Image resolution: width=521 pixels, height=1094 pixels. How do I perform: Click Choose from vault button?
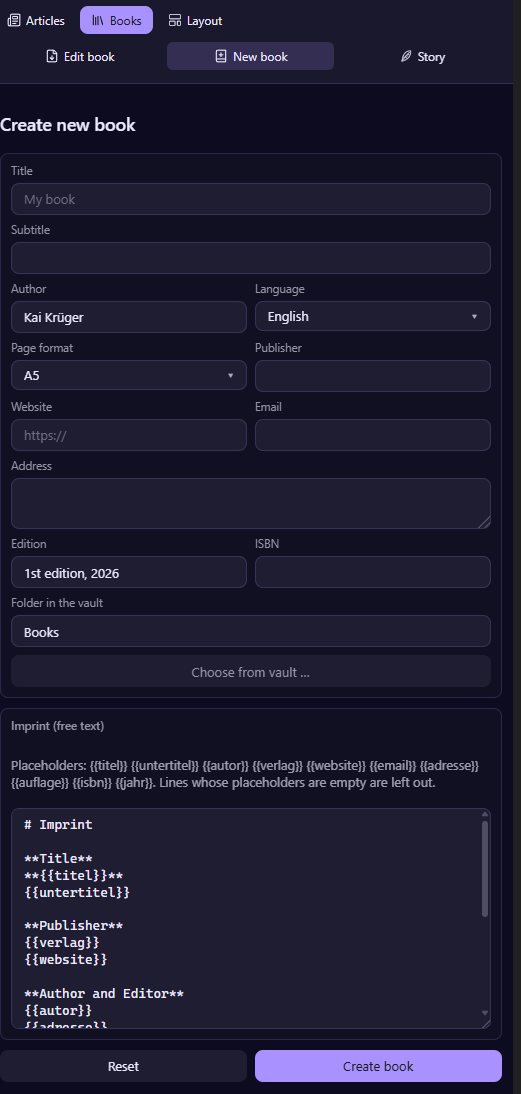[250, 673]
